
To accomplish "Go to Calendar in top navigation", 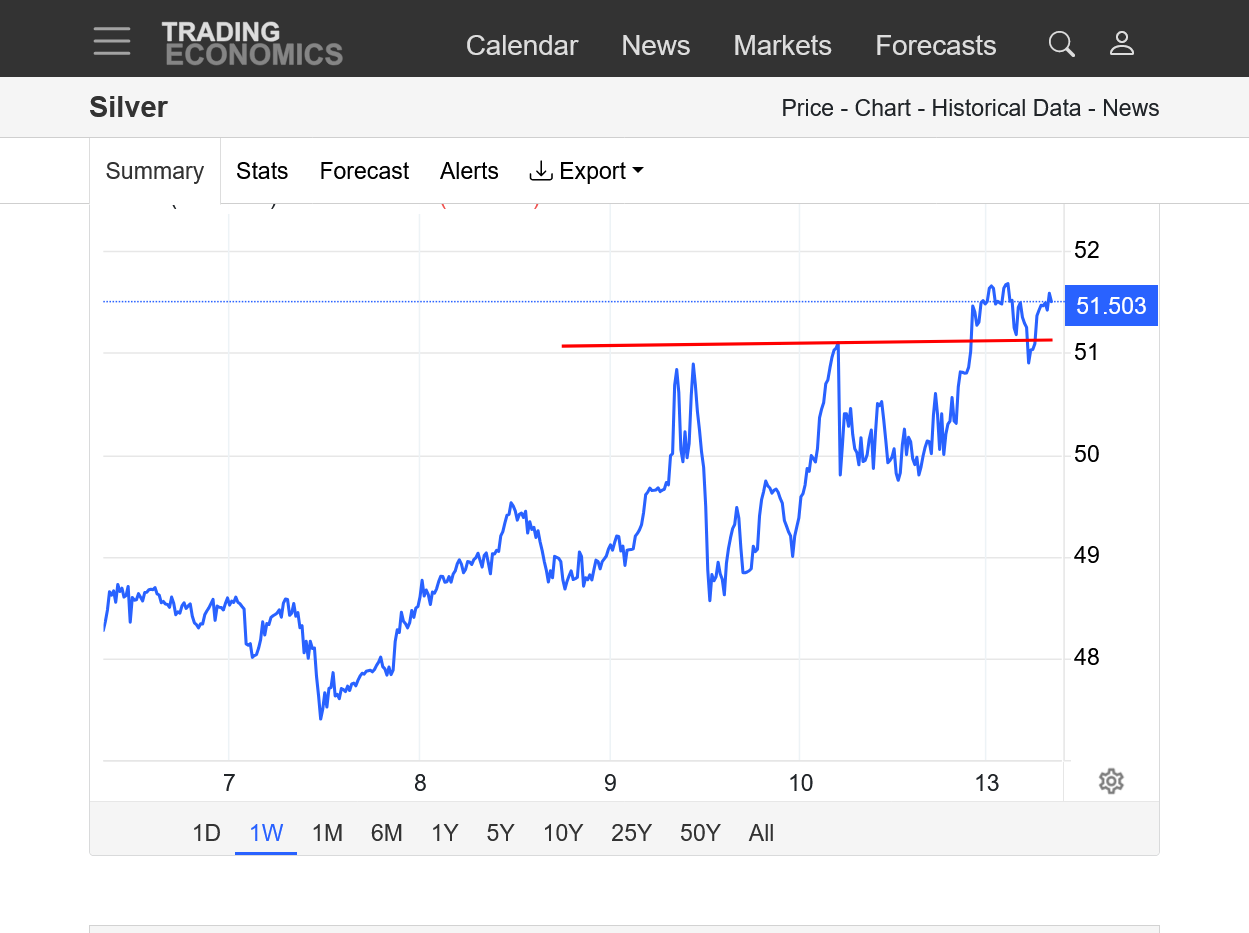I will click(522, 45).
